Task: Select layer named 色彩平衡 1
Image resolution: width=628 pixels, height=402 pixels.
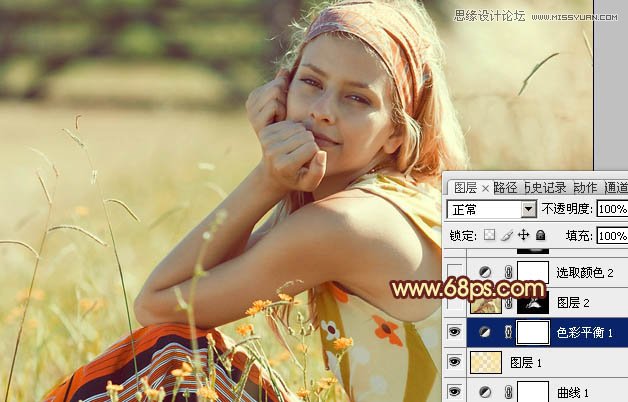Action: tap(585, 333)
